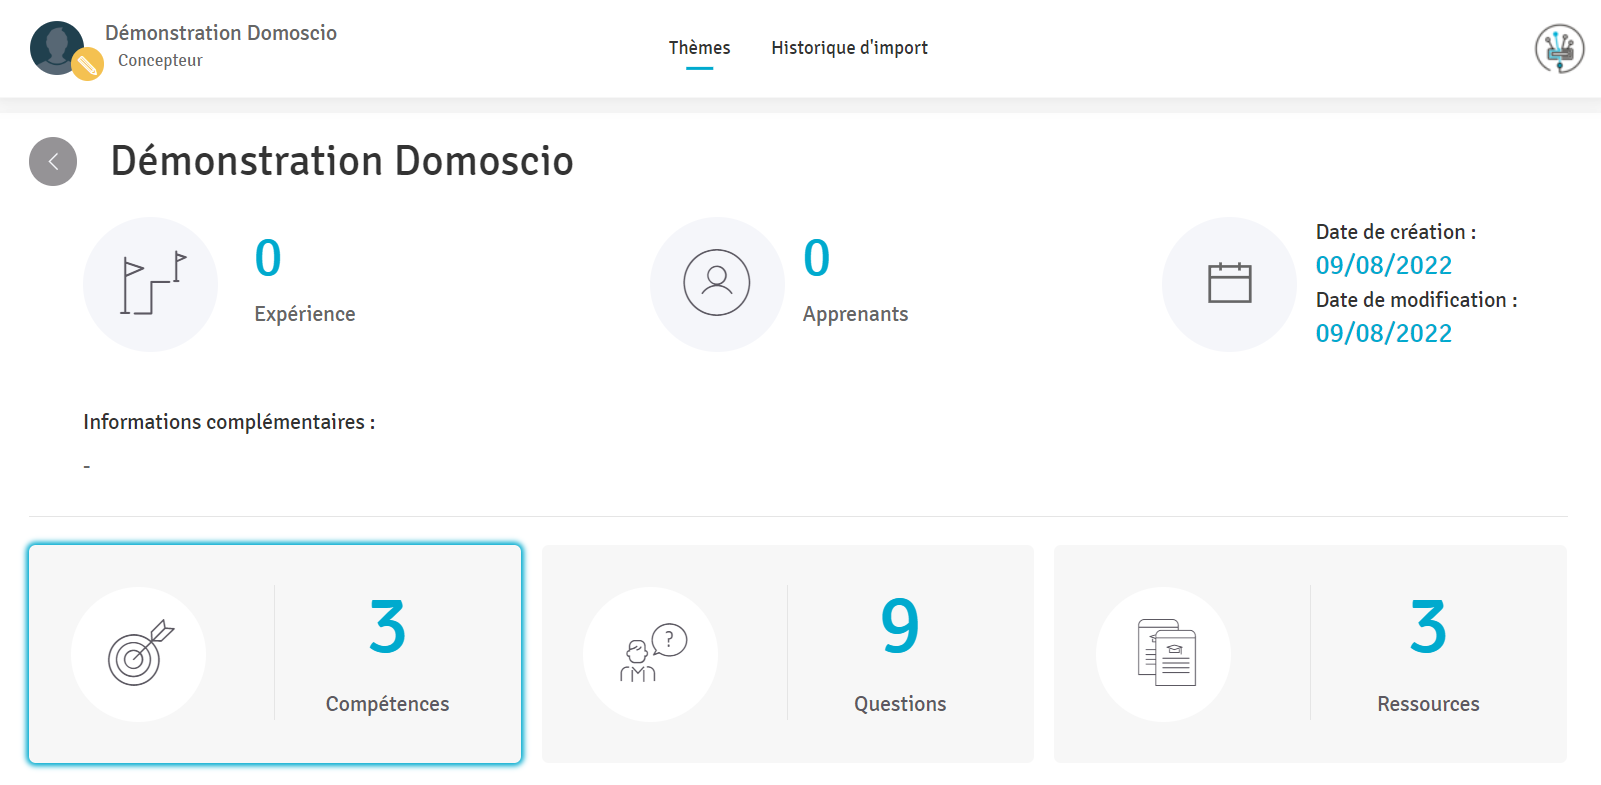
Task: Open the robot assistant icon
Action: pos(1559,48)
